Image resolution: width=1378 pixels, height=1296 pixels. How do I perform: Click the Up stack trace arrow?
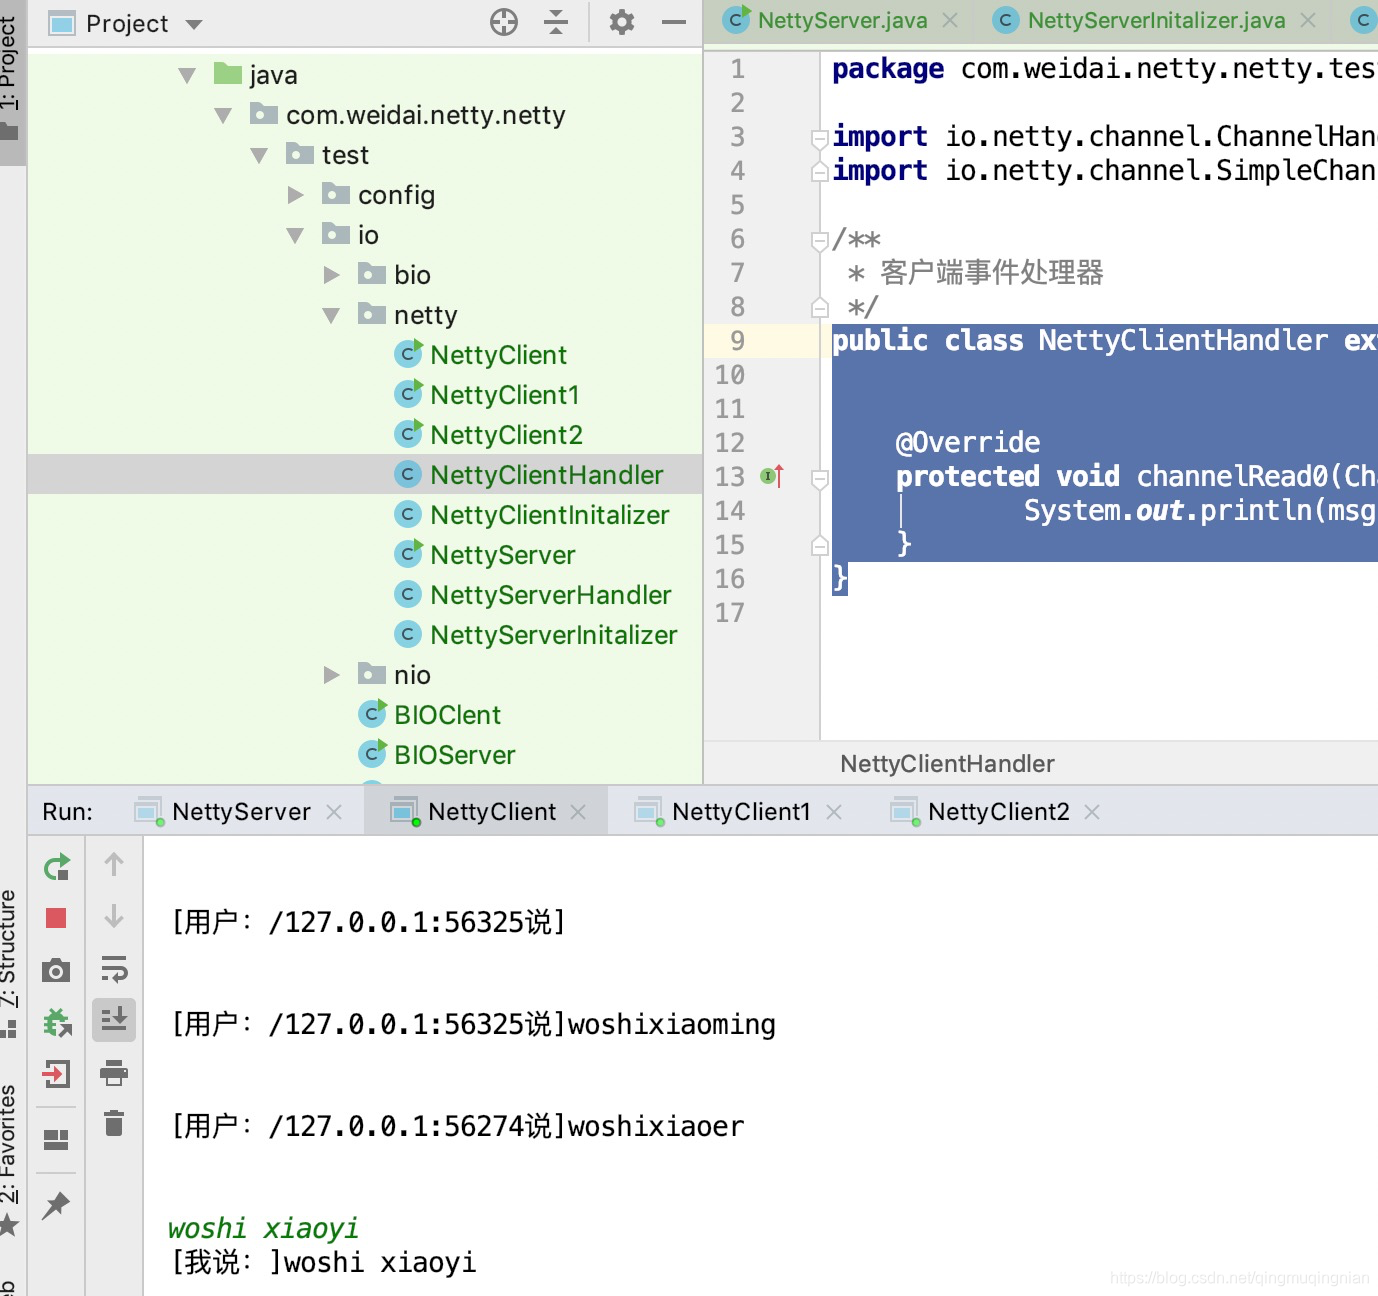coord(114,865)
